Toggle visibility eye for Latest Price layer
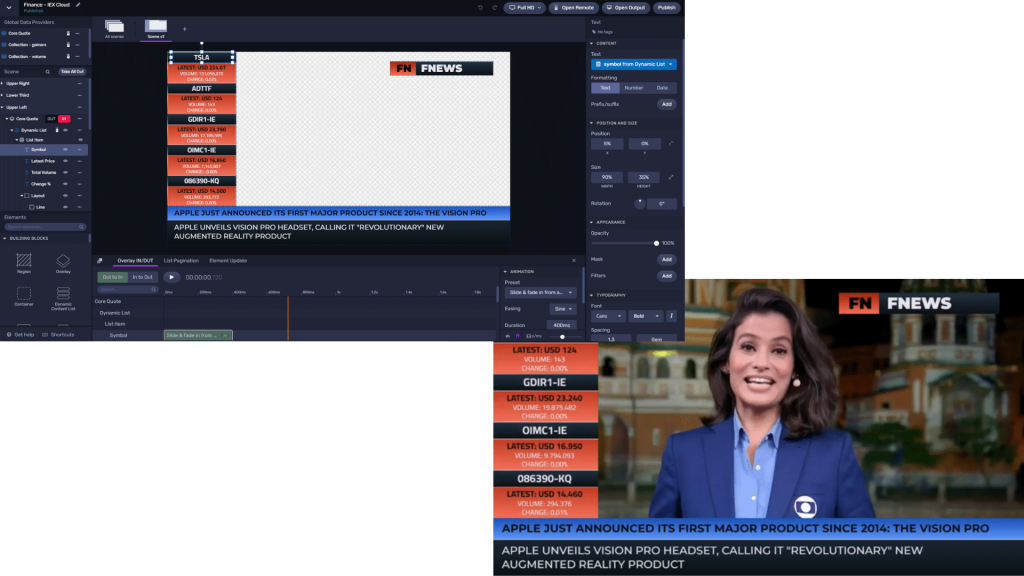1024x576 pixels. 65,161
